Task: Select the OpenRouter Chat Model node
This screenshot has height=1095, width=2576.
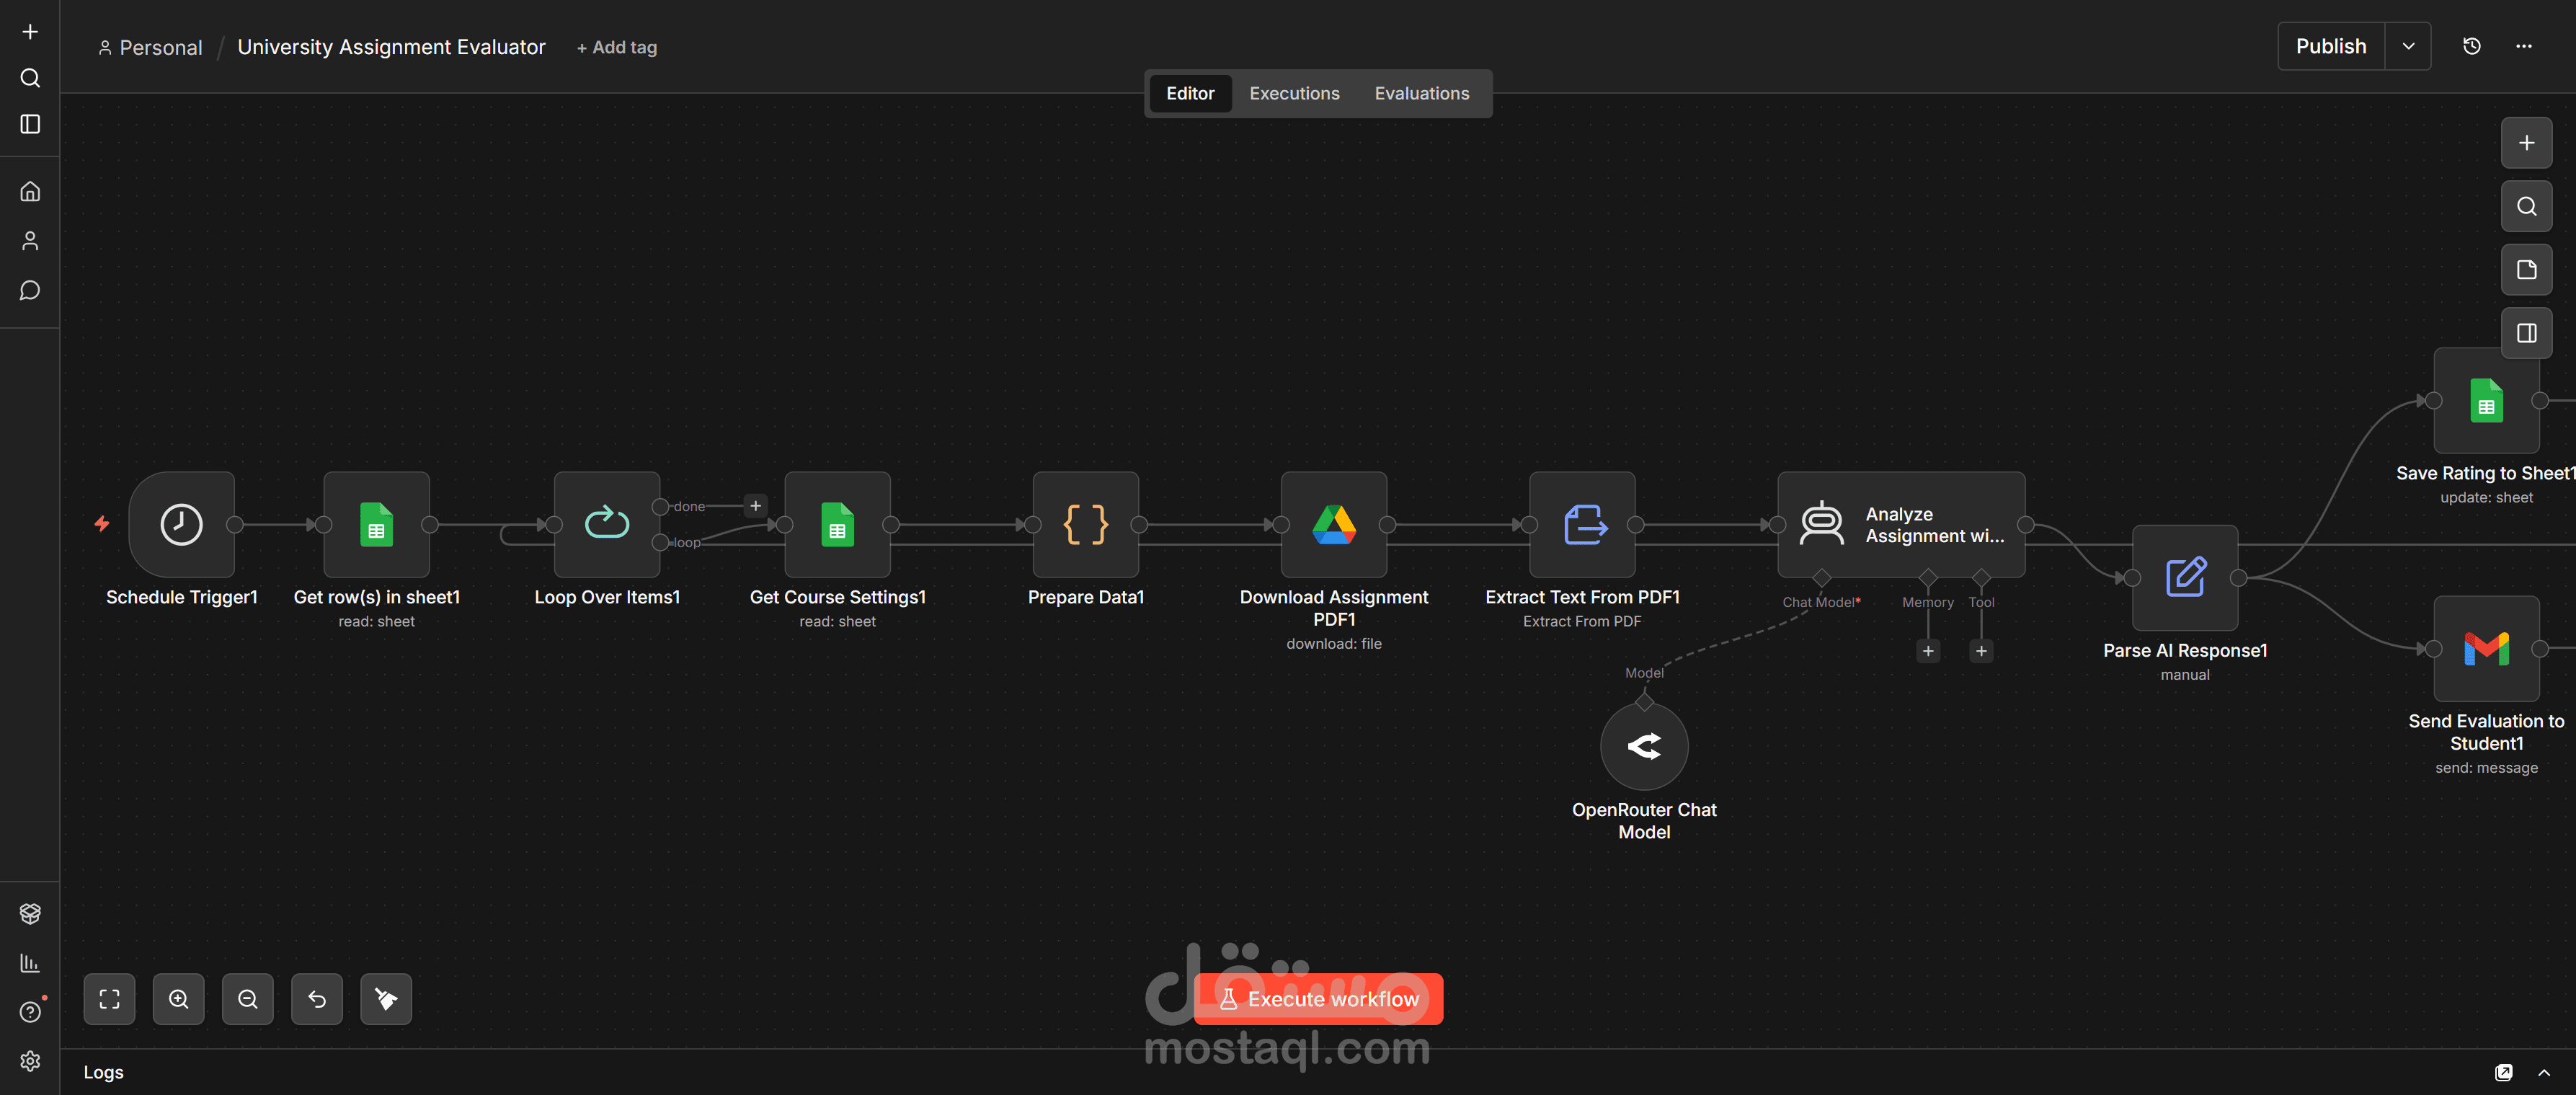Action: click(x=1644, y=746)
